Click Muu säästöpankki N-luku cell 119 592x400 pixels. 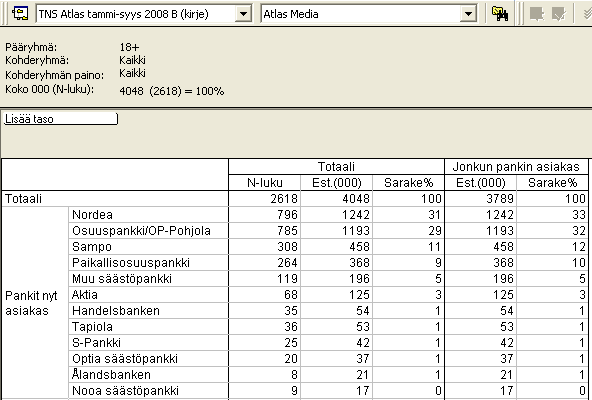coord(265,279)
